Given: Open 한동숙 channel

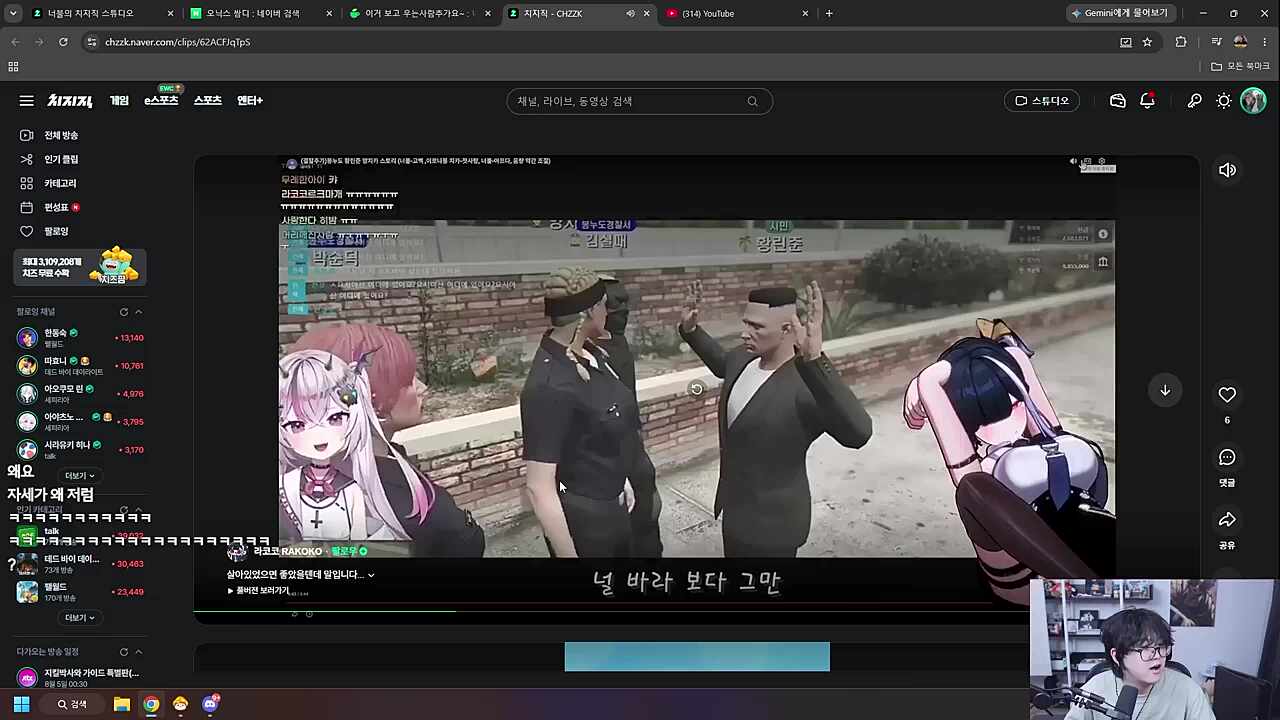Looking at the screenshot, I should coord(80,337).
